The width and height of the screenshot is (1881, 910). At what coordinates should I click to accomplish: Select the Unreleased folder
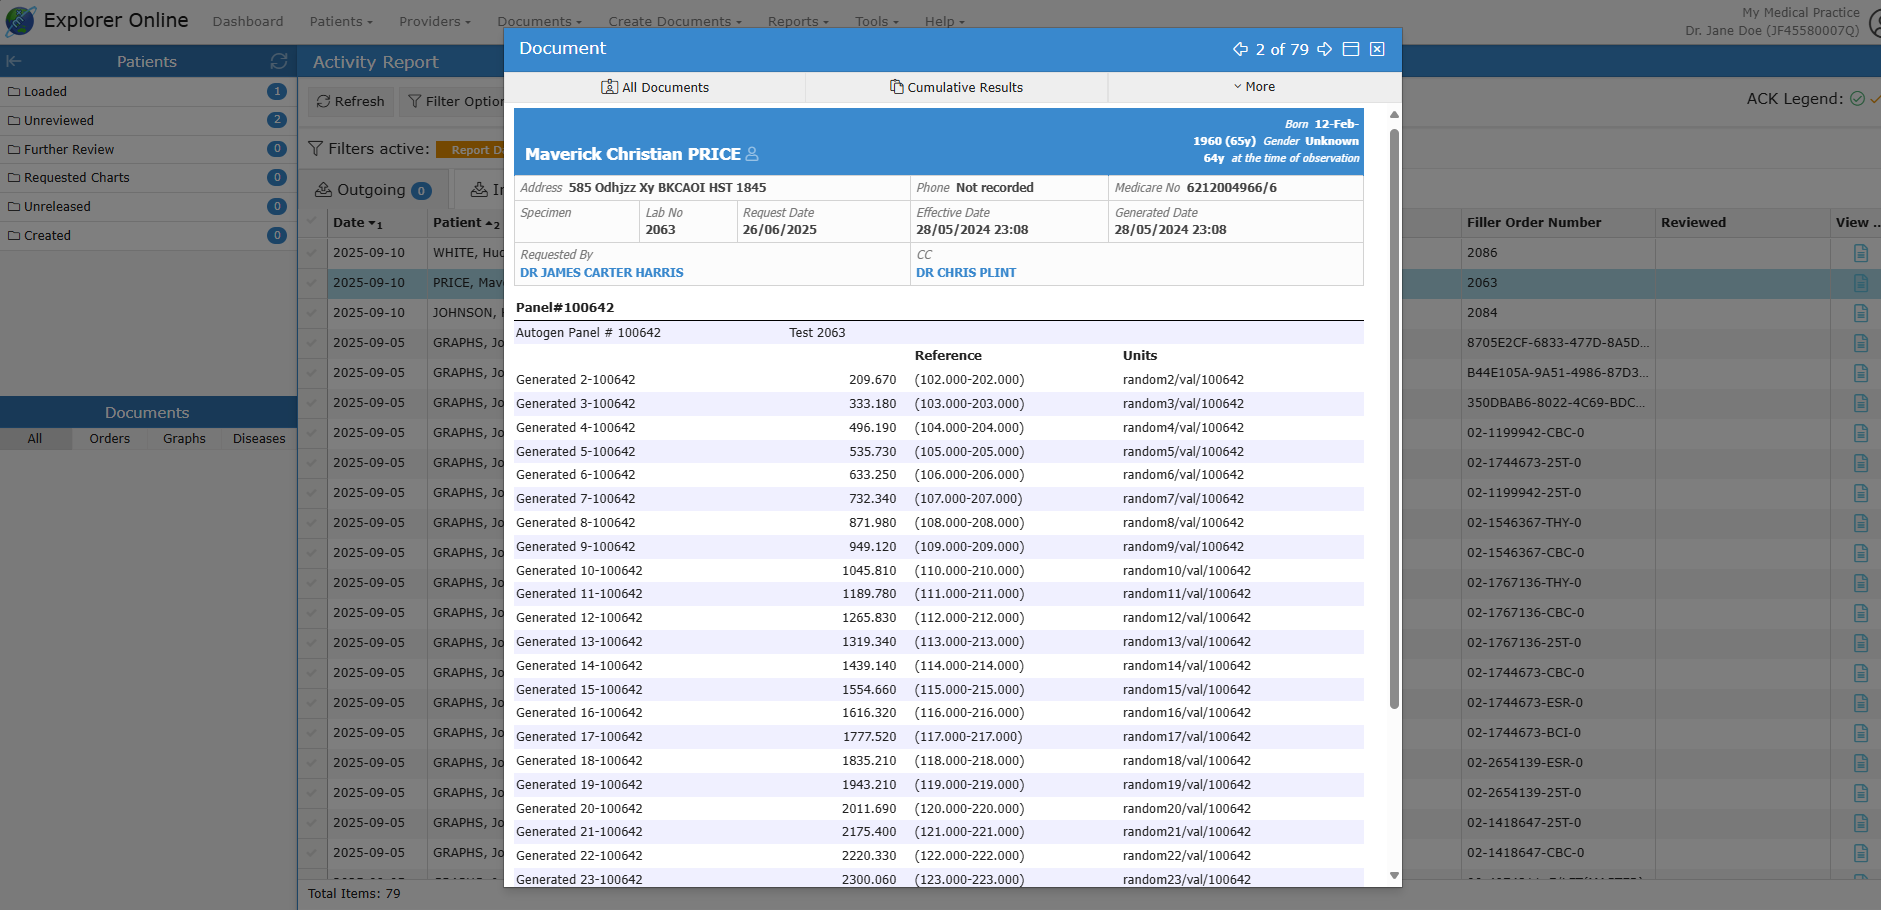coord(148,206)
